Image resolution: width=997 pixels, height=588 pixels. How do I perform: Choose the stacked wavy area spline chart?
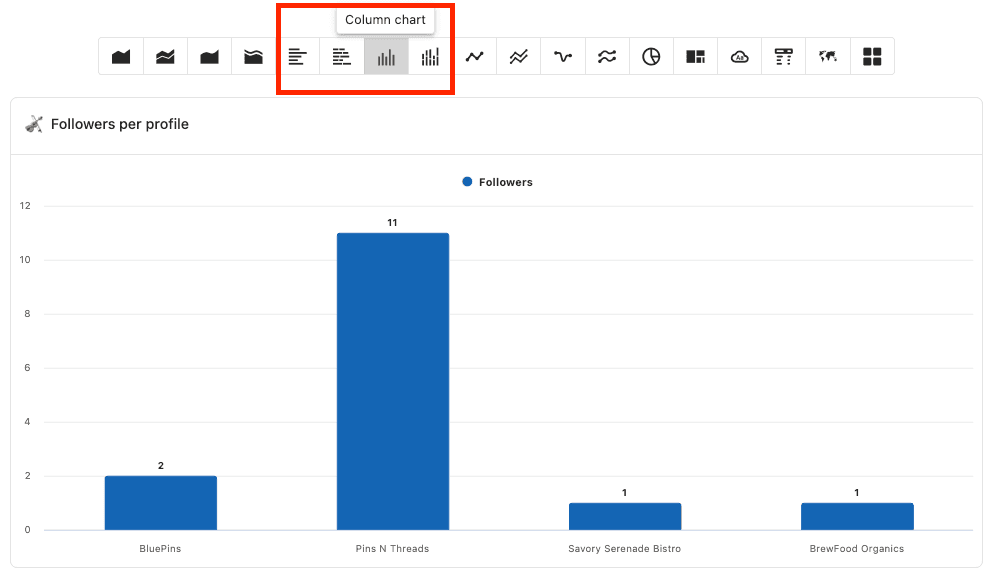[x=253, y=57]
